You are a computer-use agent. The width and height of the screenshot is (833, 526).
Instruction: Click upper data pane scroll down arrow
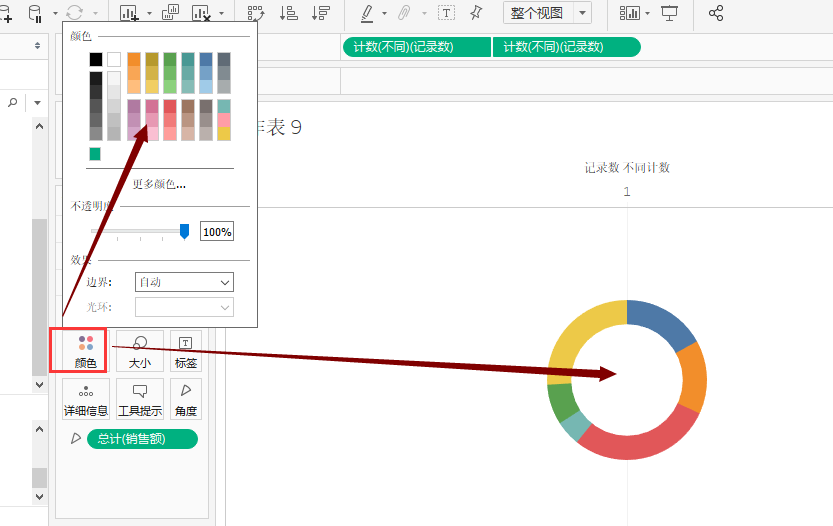coord(39,384)
